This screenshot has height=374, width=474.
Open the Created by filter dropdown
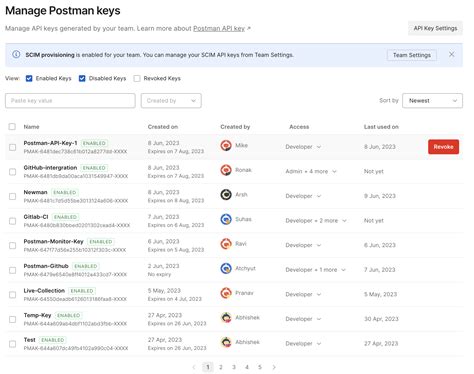171,101
